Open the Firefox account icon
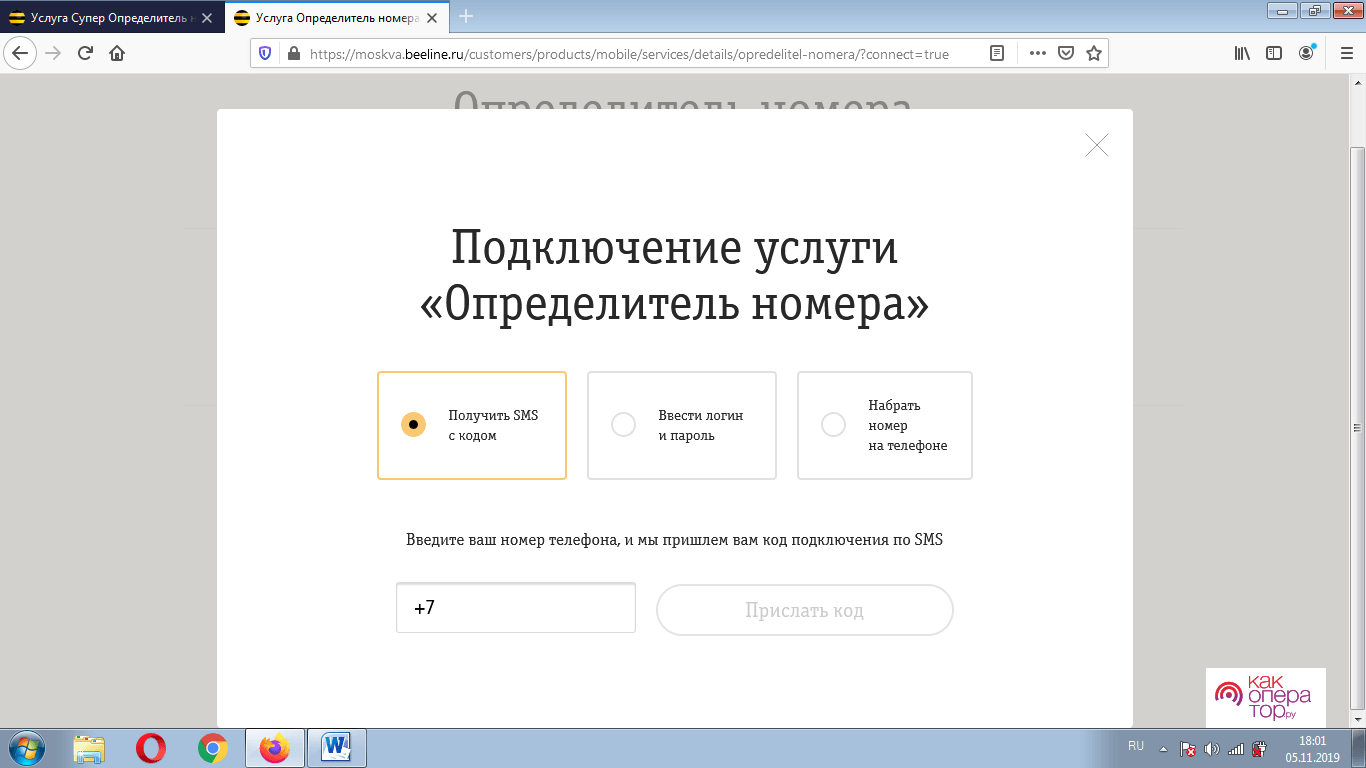The width and height of the screenshot is (1366, 768). pos(1308,54)
